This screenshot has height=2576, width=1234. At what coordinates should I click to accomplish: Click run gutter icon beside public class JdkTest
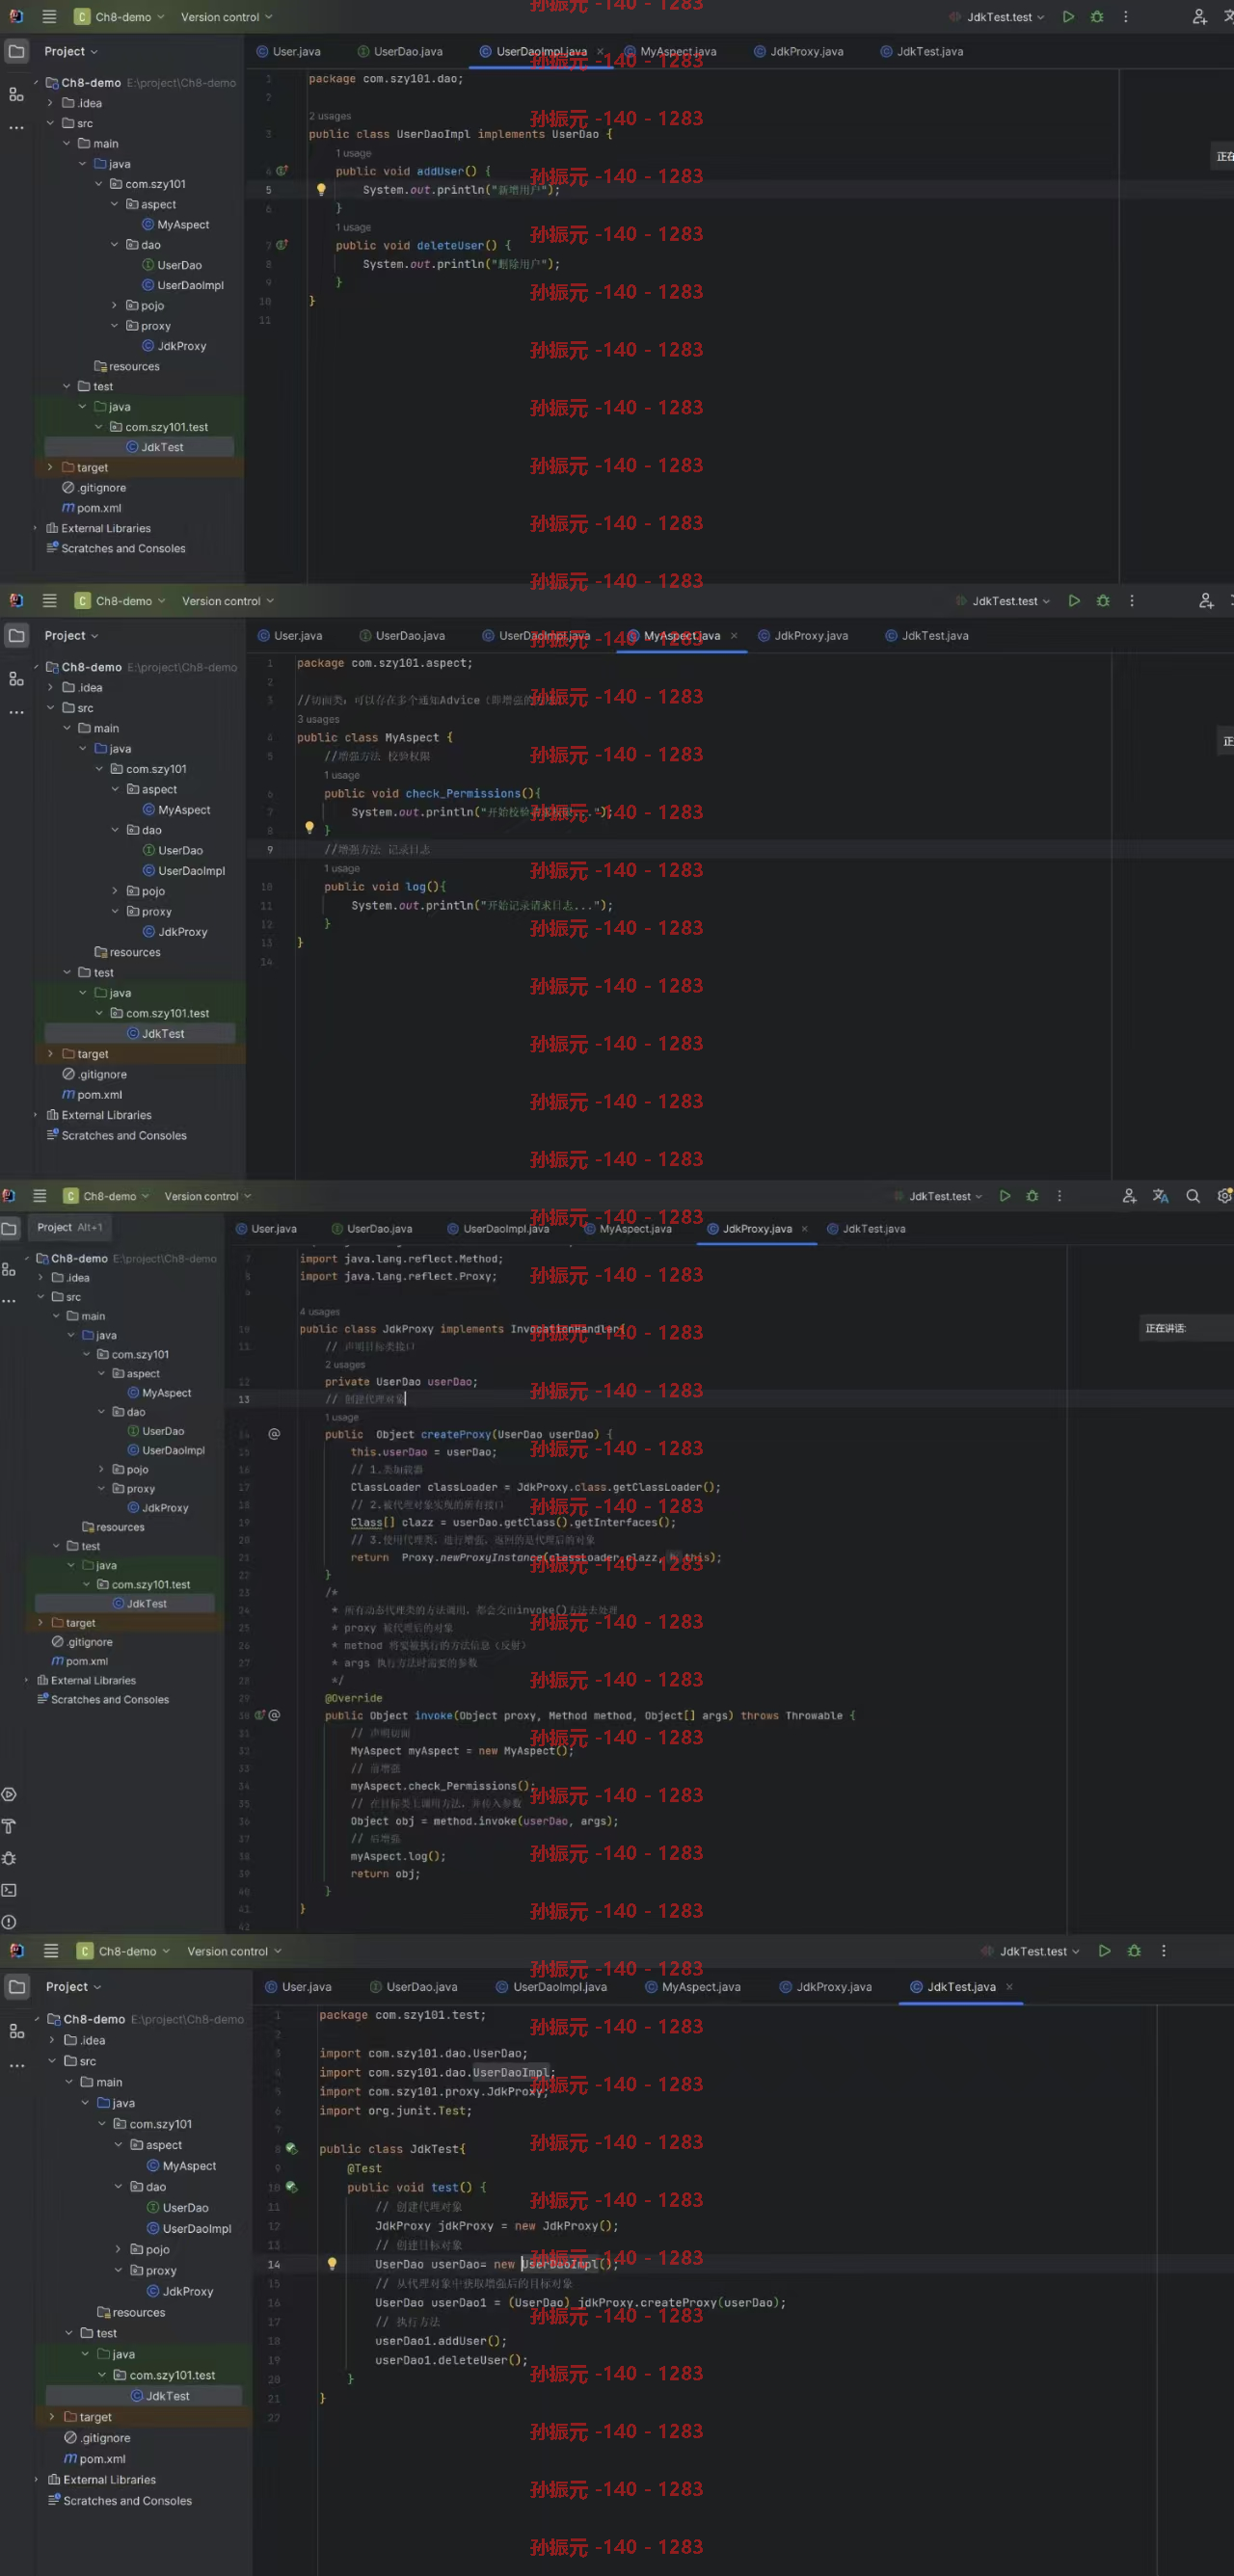(x=291, y=2149)
